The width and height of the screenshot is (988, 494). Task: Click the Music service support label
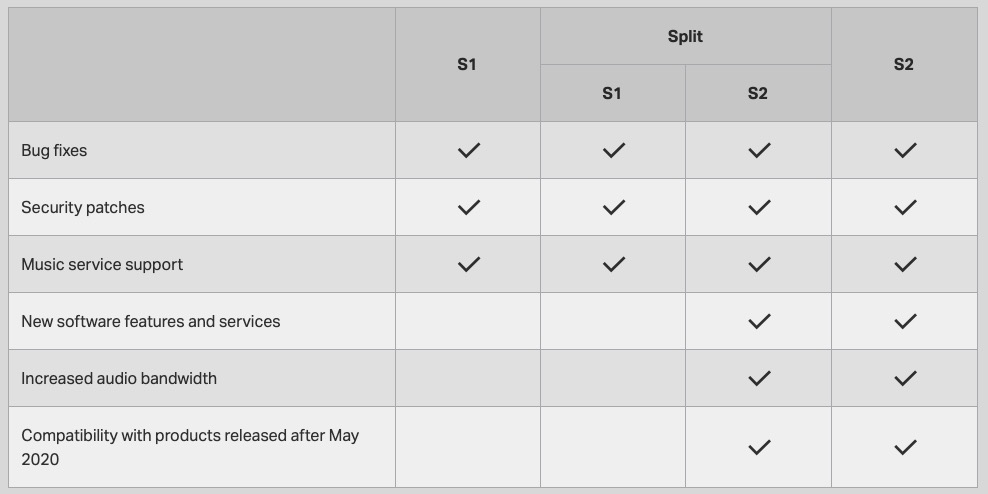[x=102, y=264]
